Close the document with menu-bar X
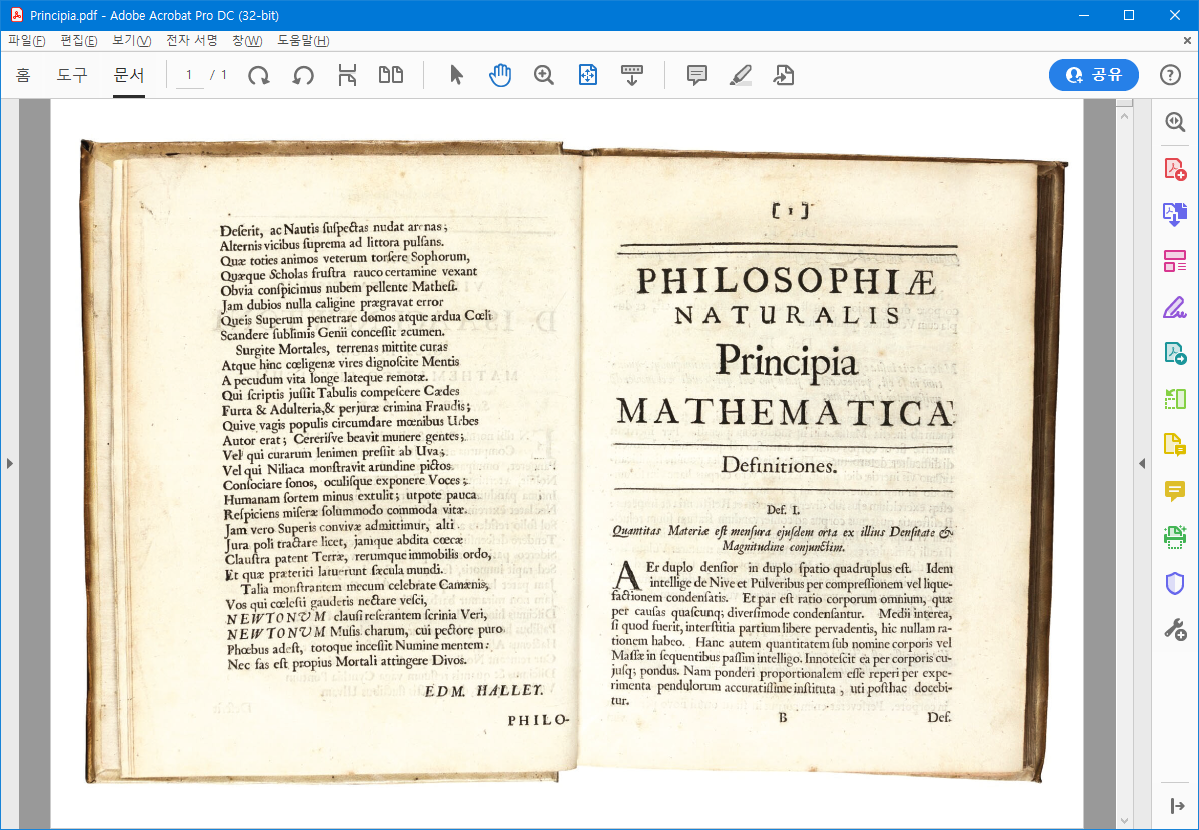 [1188, 41]
